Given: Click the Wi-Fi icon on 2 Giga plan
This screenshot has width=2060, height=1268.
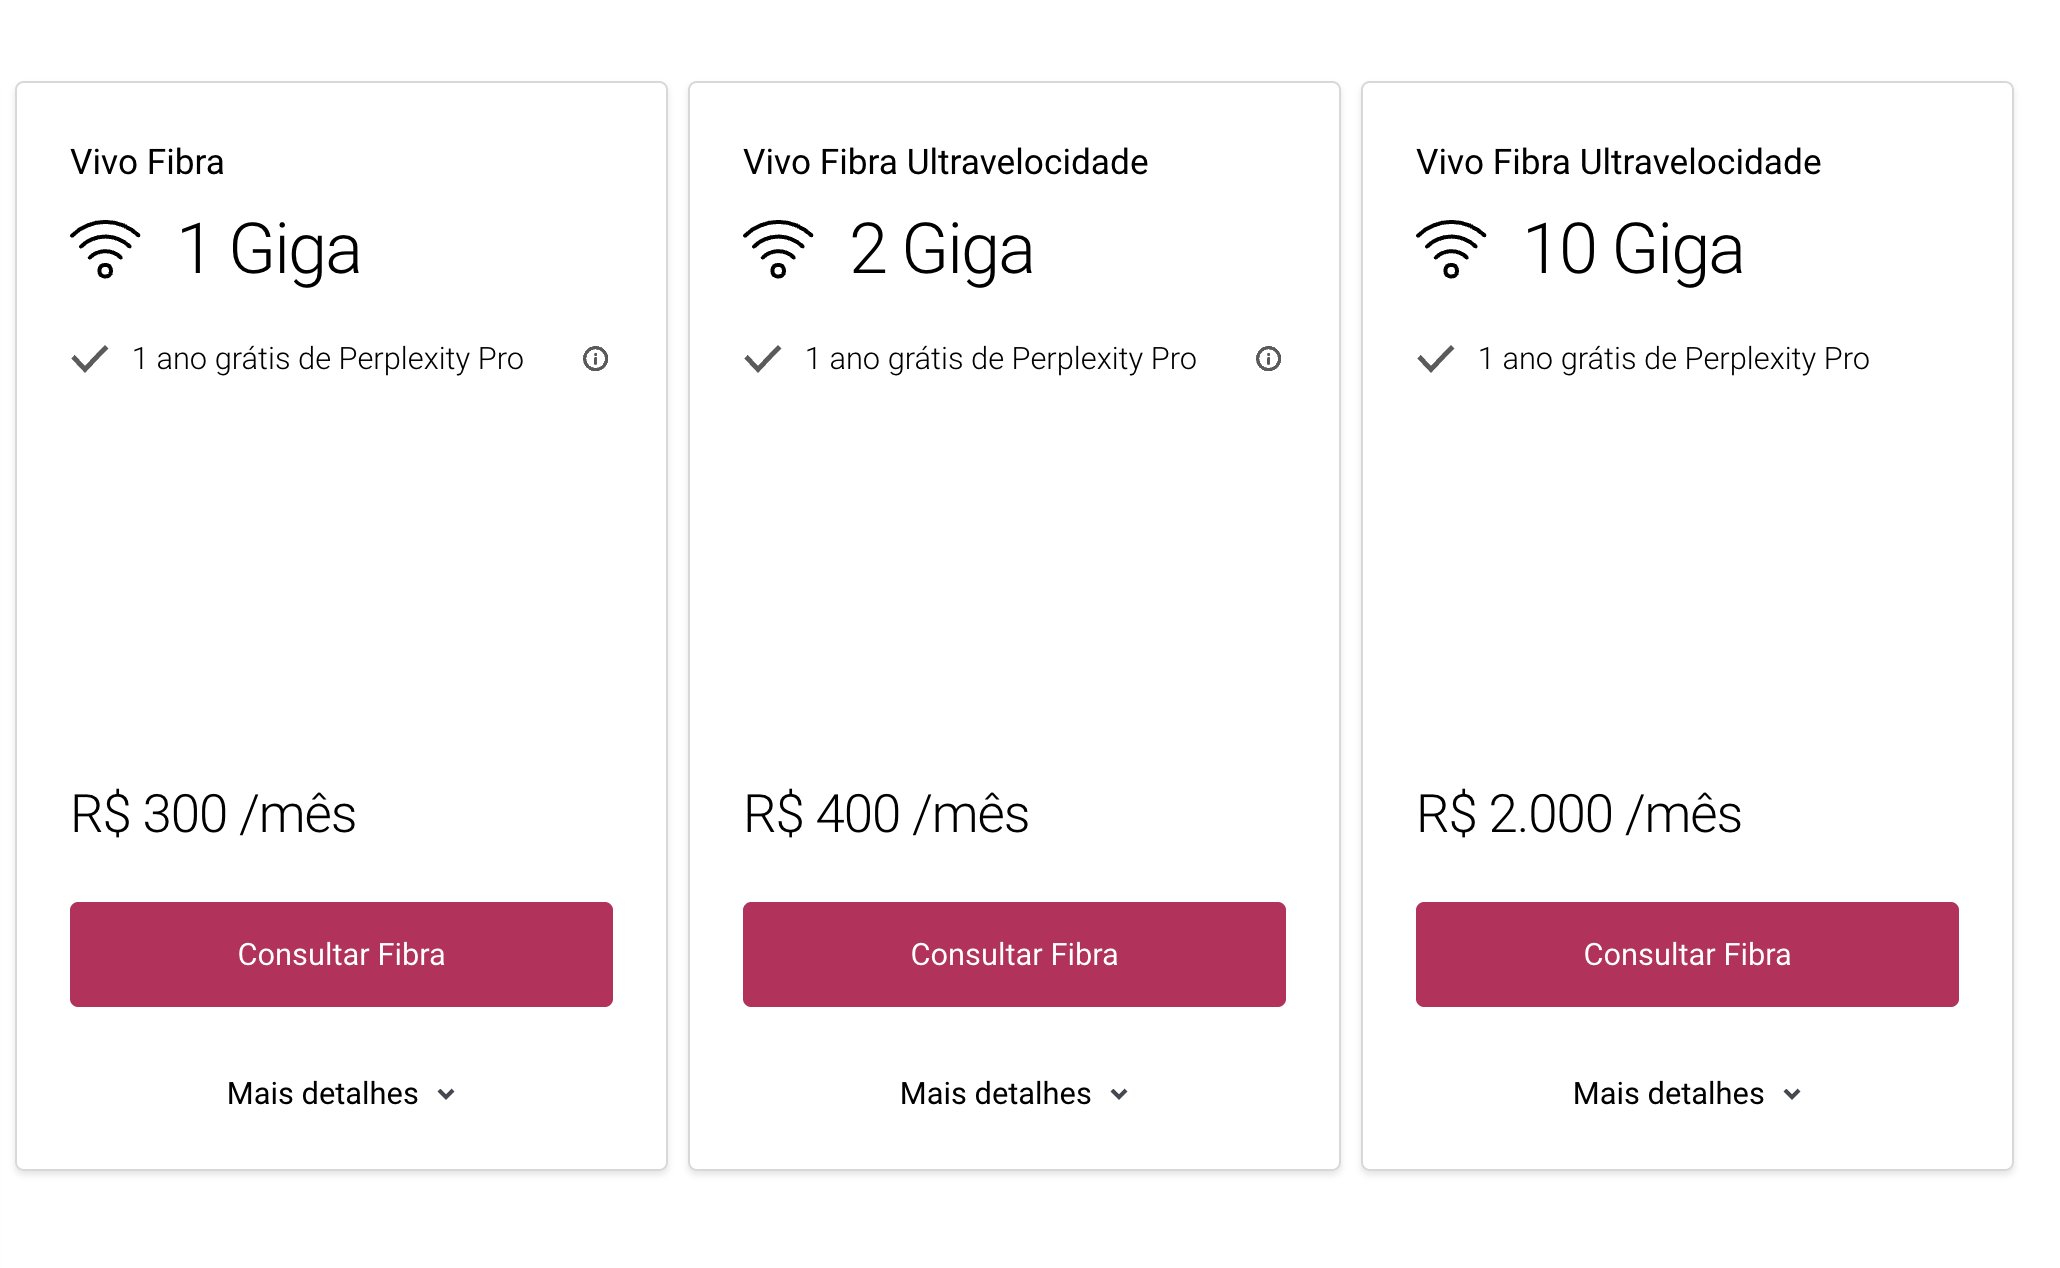Looking at the screenshot, I should click(x=778, y=249).
